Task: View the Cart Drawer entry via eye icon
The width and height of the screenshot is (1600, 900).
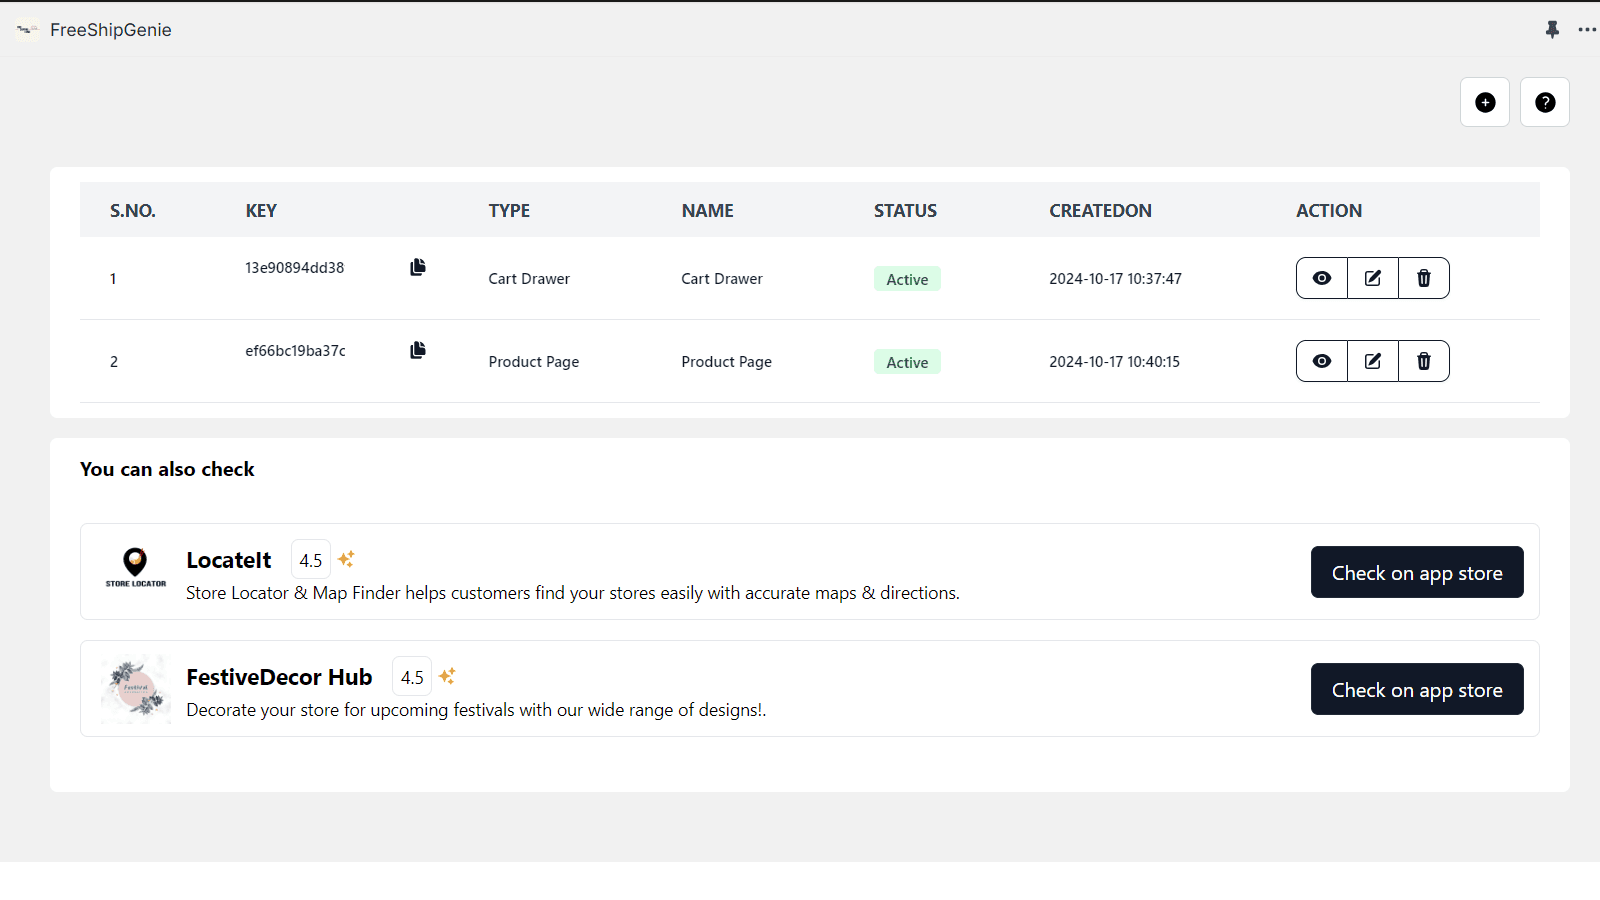Action: 1322,278
